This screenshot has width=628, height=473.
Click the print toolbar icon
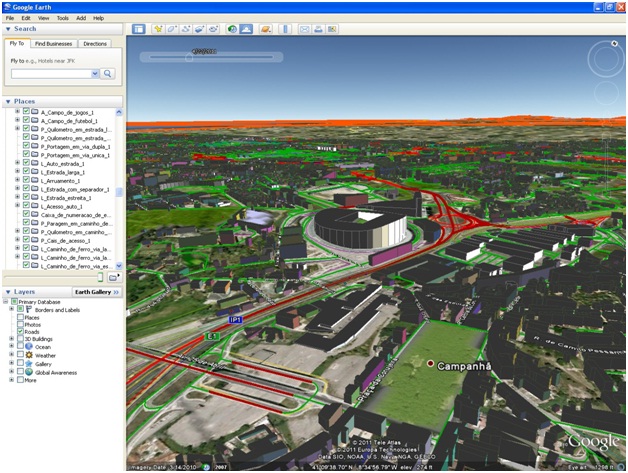tap(318, 29)
